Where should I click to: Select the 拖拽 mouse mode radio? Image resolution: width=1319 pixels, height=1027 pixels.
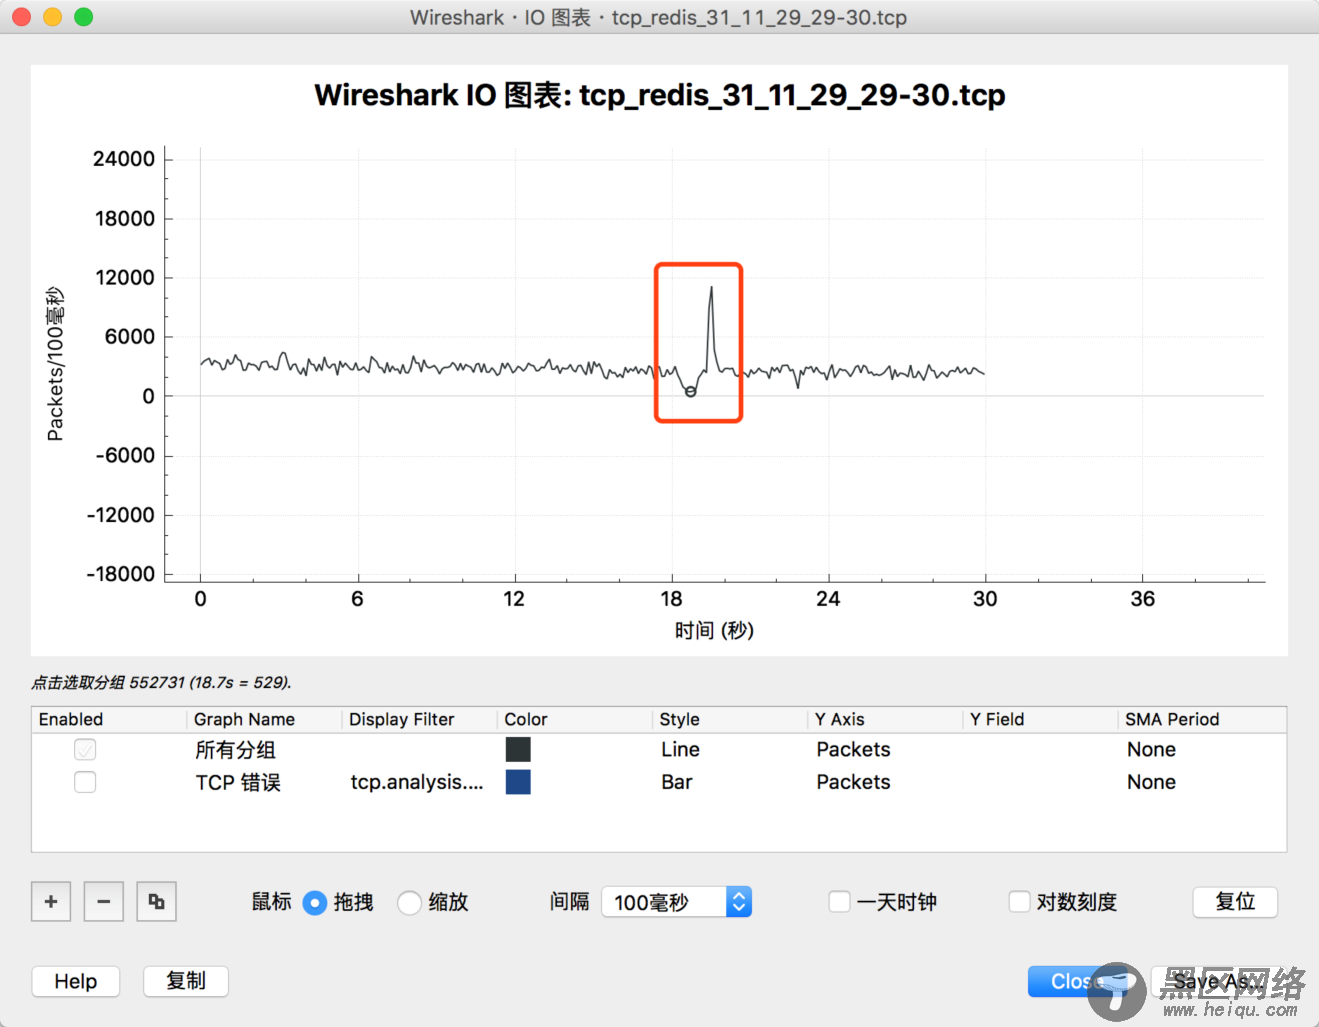click(x=314, y=902)
